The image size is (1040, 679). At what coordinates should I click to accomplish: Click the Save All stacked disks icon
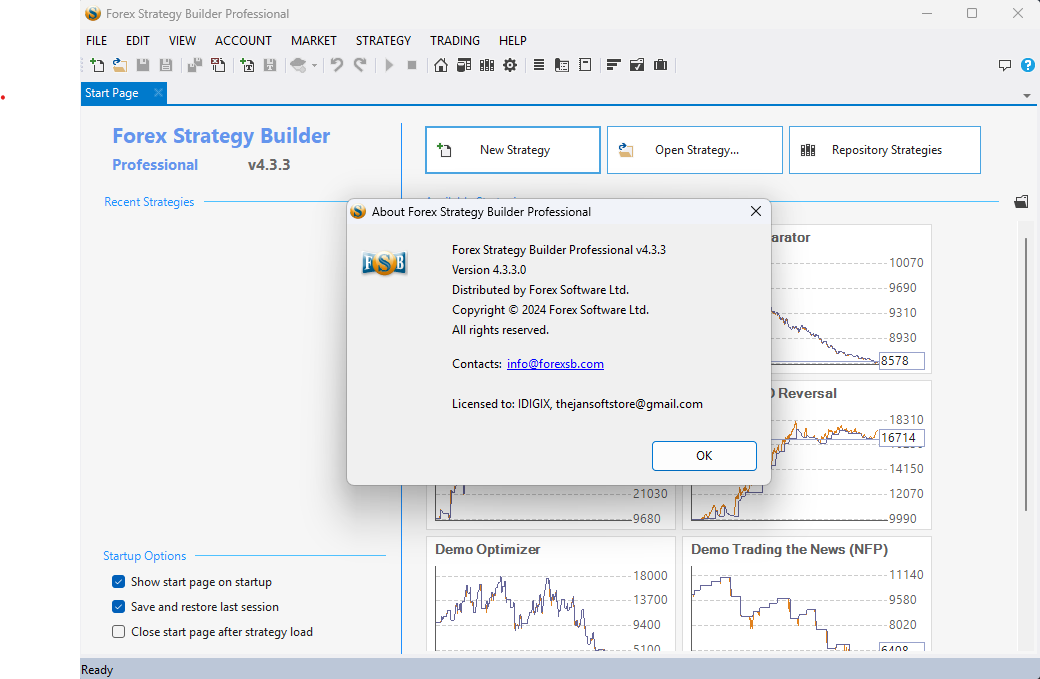click(x=194, y=65)
